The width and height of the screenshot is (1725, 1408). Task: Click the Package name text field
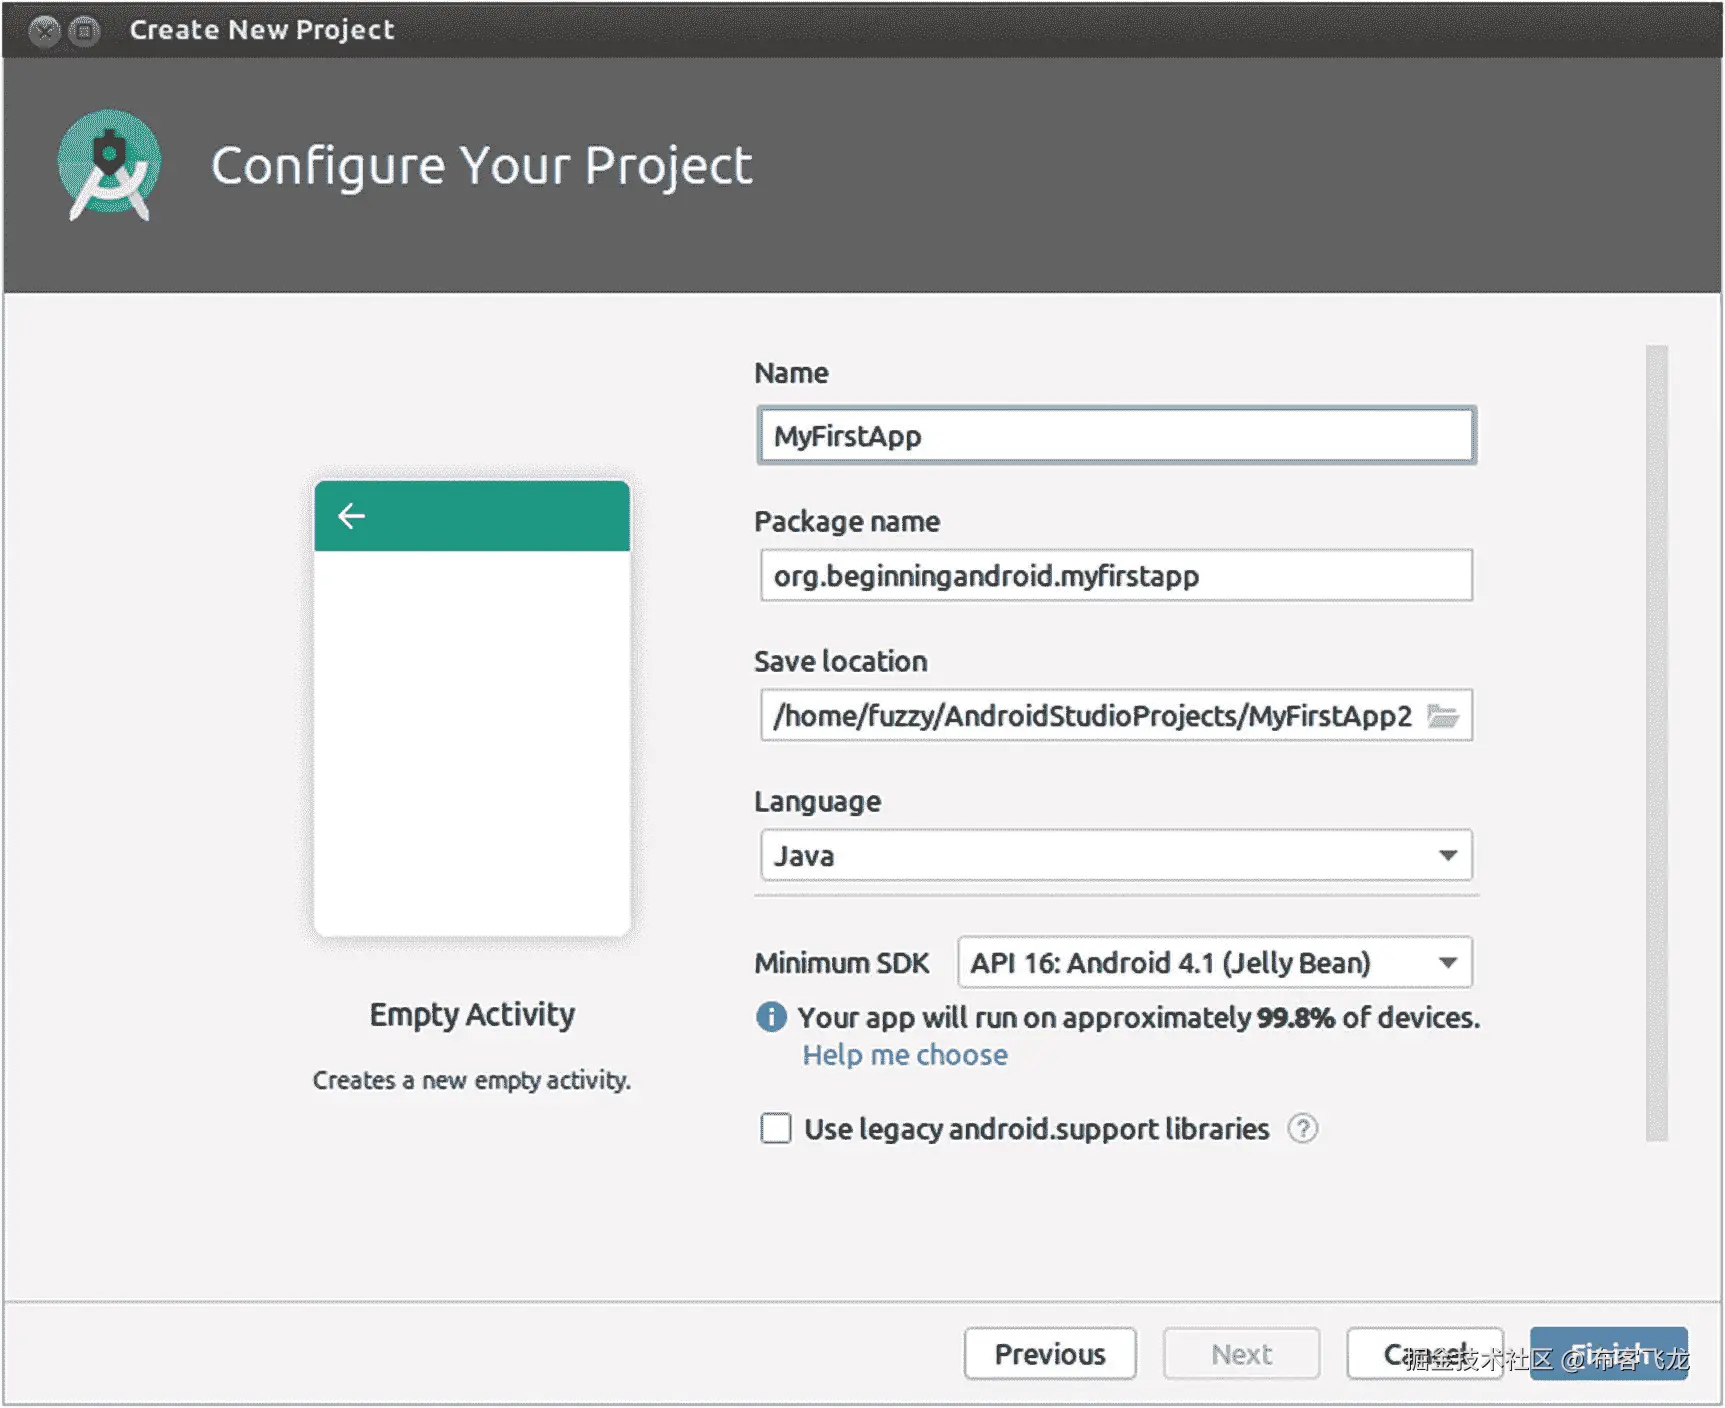1115,576
